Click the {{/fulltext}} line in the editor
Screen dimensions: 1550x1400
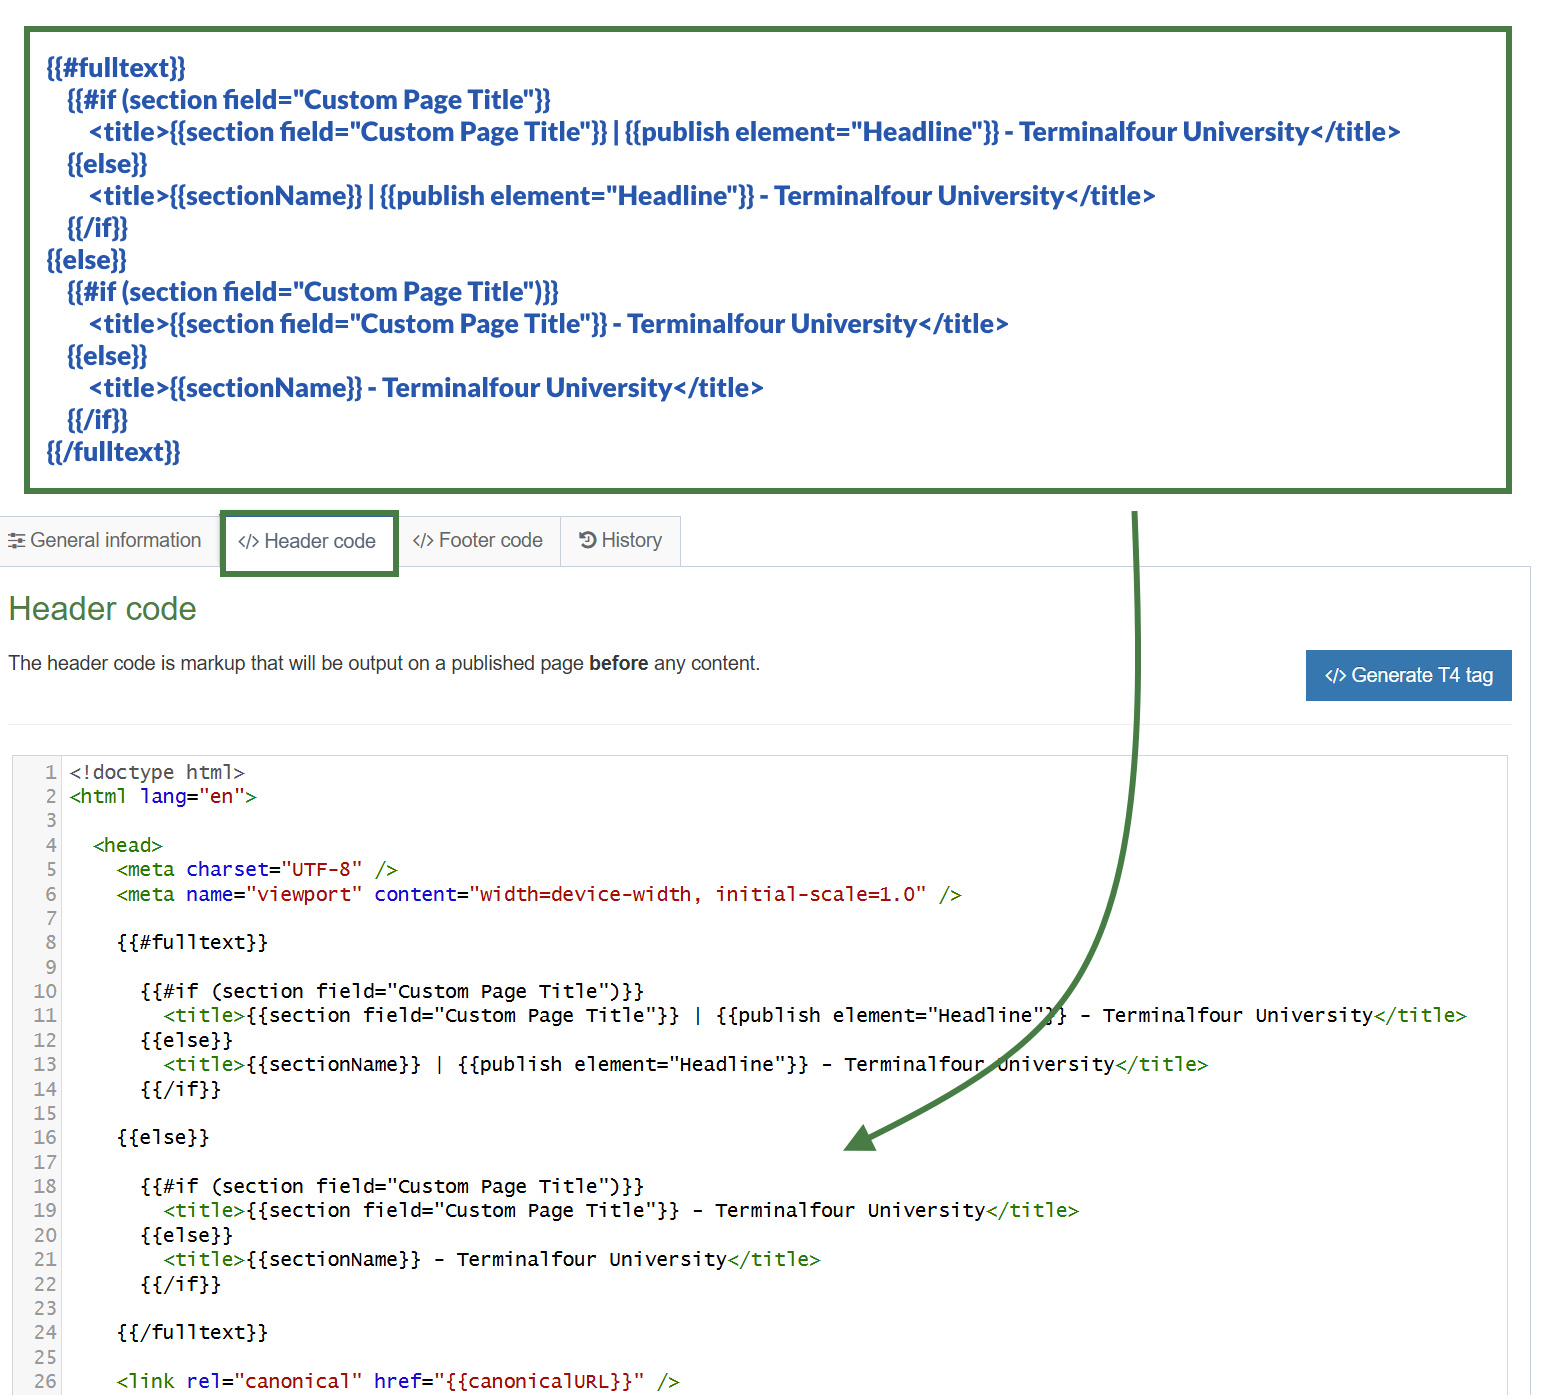(192, 1332)
